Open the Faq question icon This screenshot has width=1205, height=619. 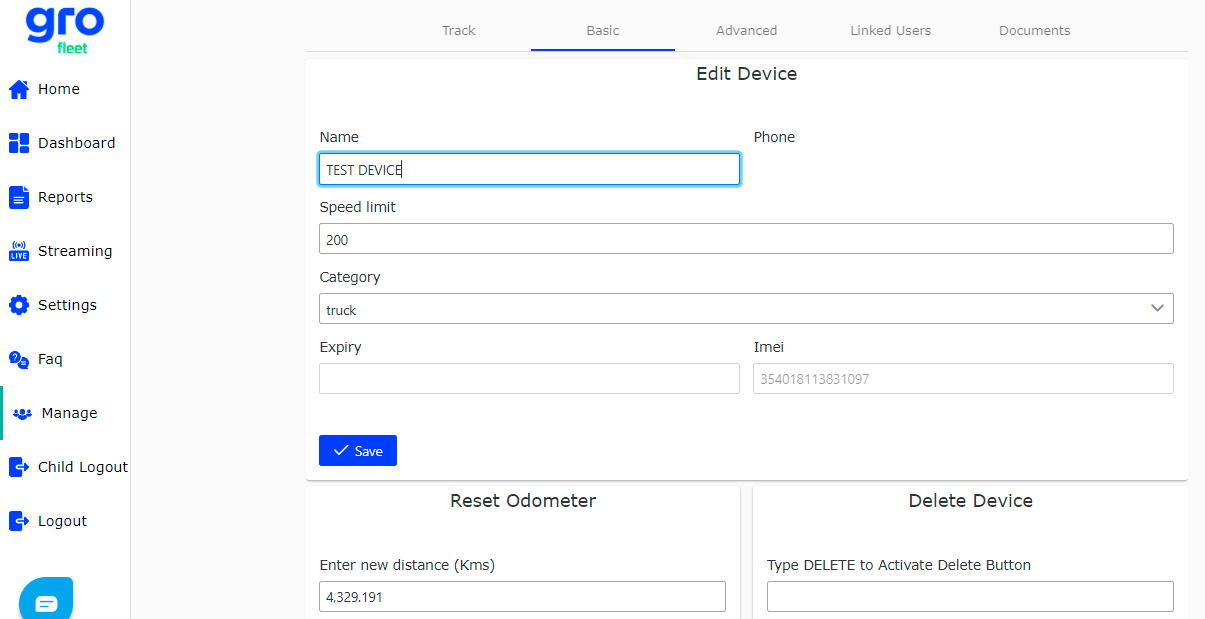(x=18, y=359)
